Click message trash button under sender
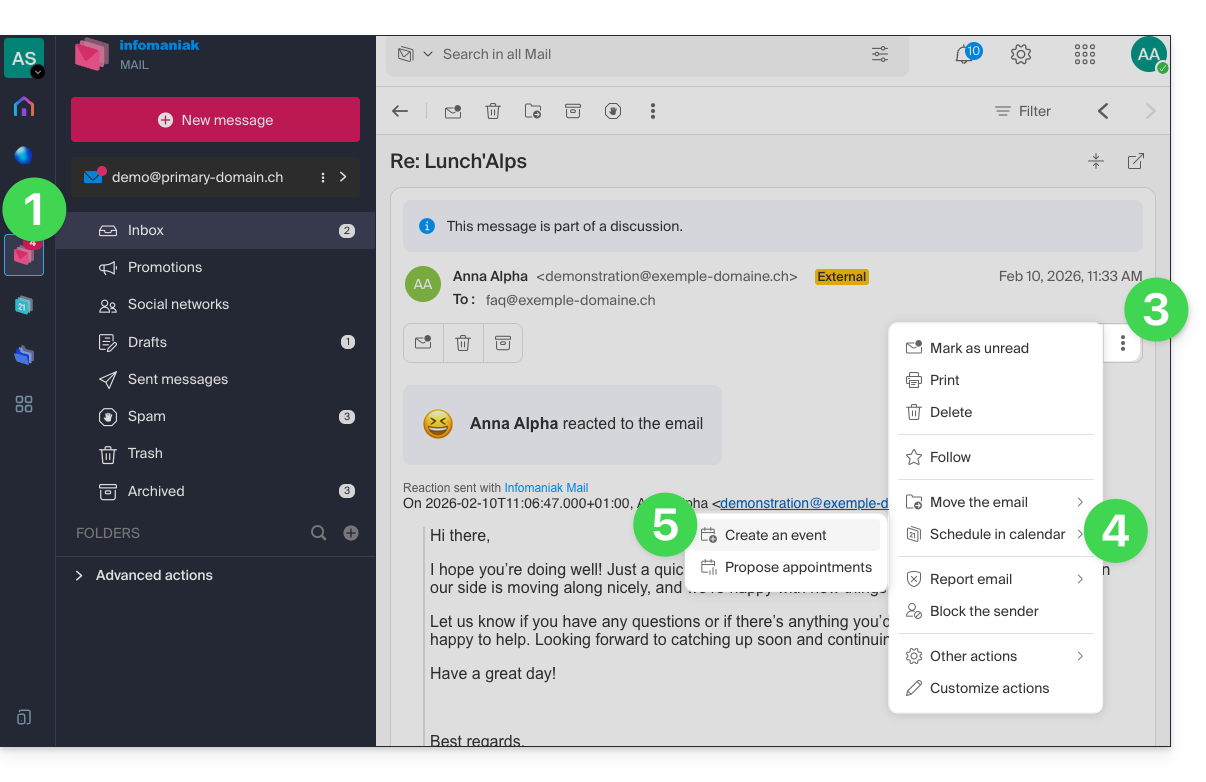The height and width of the screenshot is (782, 1206). (463, 343)
